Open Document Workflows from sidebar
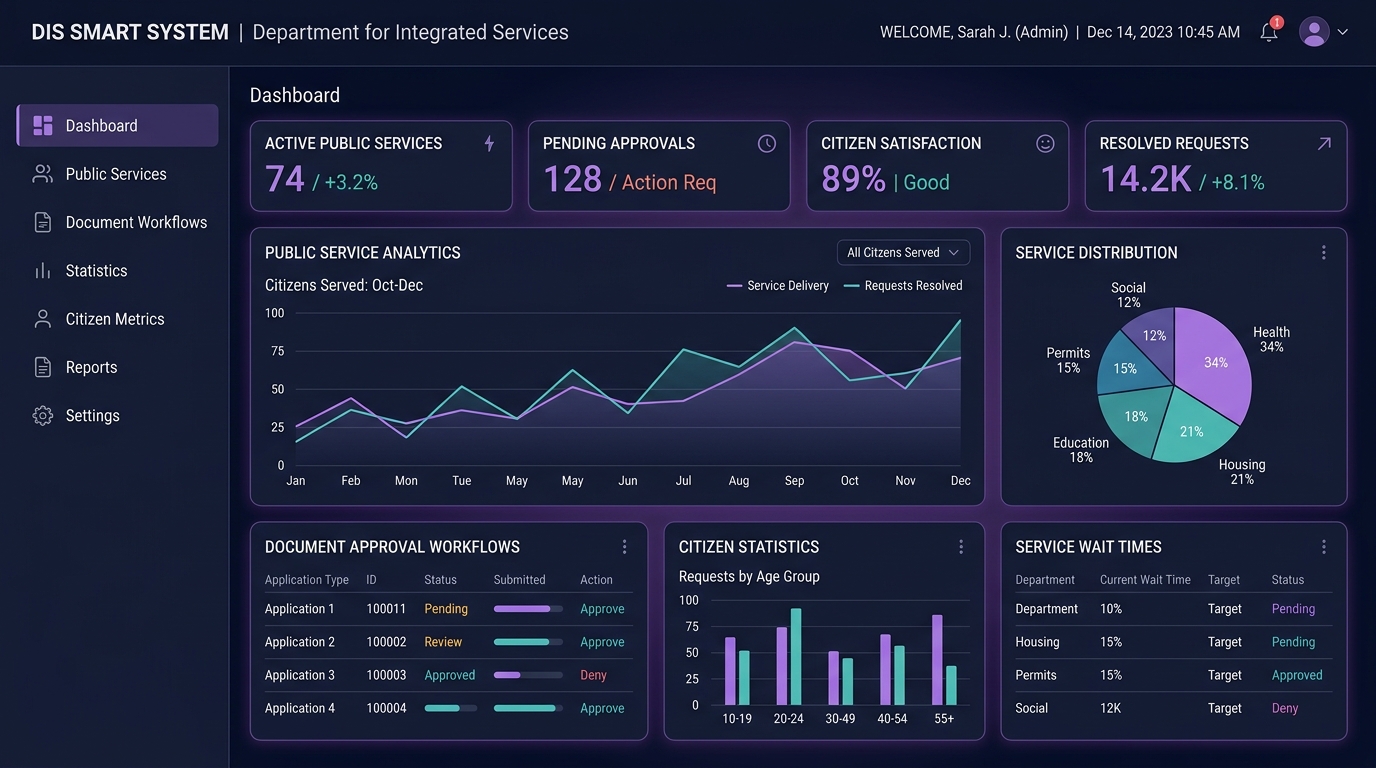 tap(117, 222)
